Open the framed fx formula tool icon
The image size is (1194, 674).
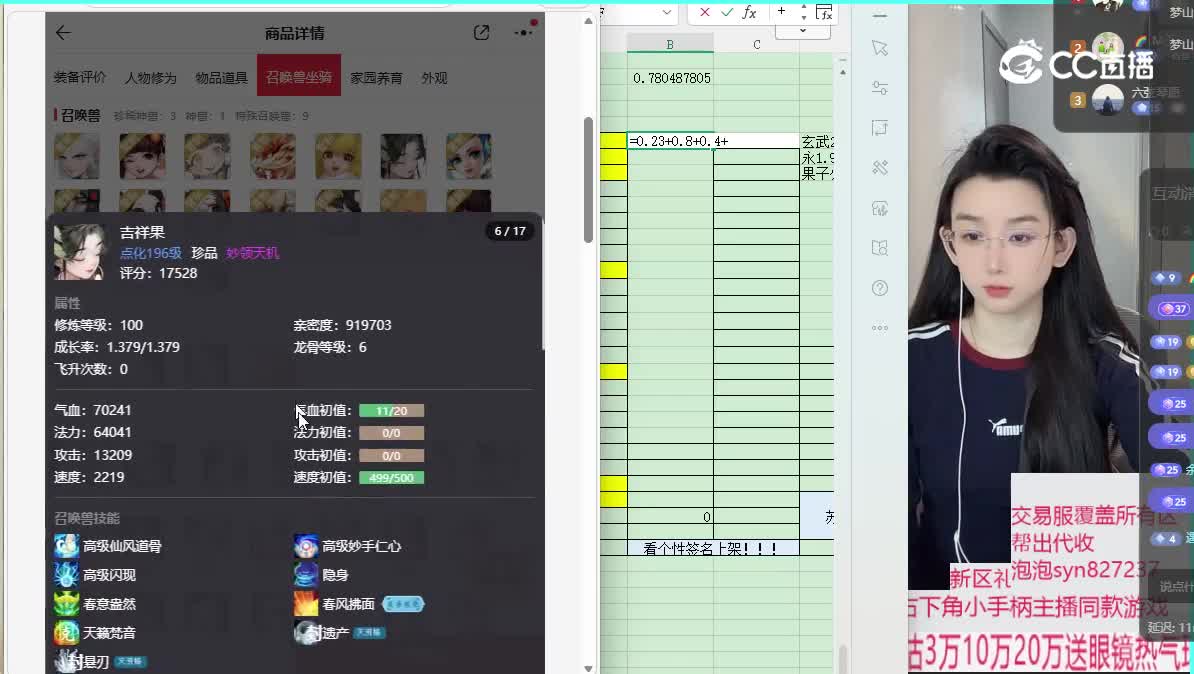pyautogui.click(x=824, y=12)
